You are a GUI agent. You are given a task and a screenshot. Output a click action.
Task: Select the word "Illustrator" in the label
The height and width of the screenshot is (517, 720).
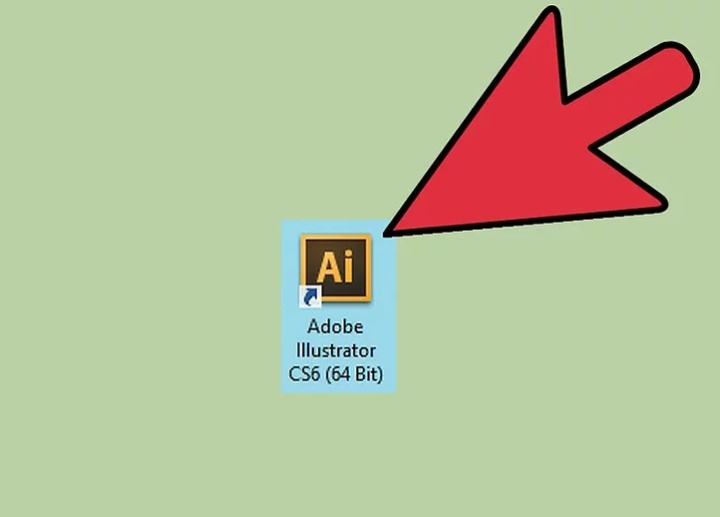(x=336, y=350)
